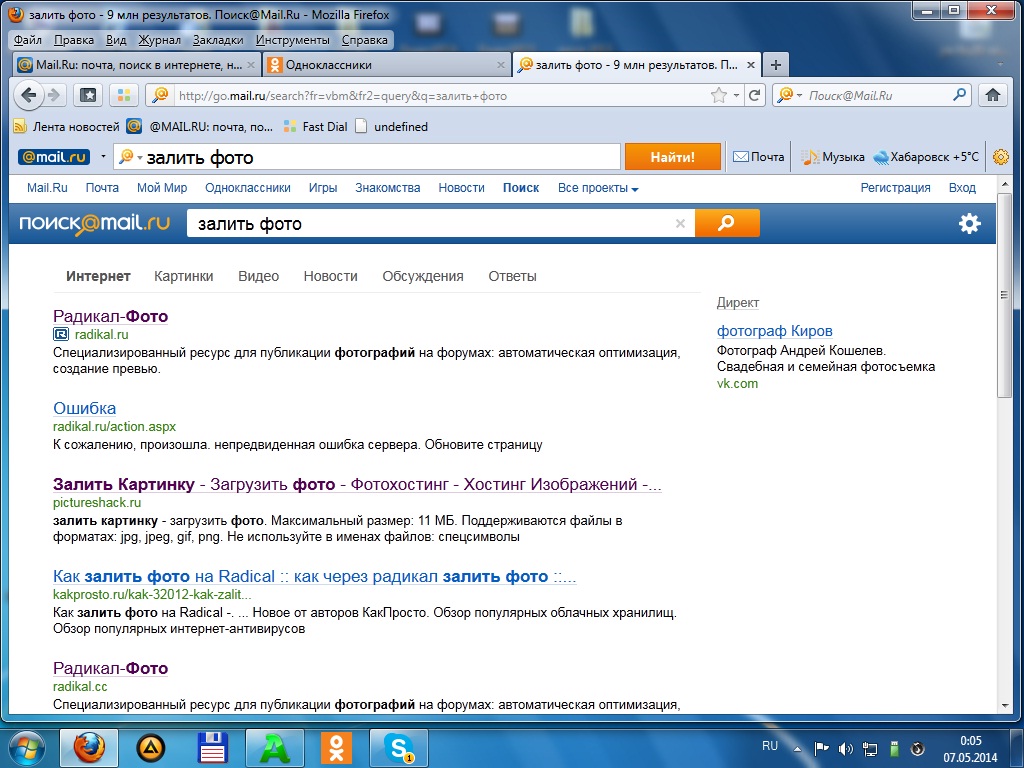Open the Firefox home page icon
Viewport: 1024px width, 768px height.
[993, 95]
